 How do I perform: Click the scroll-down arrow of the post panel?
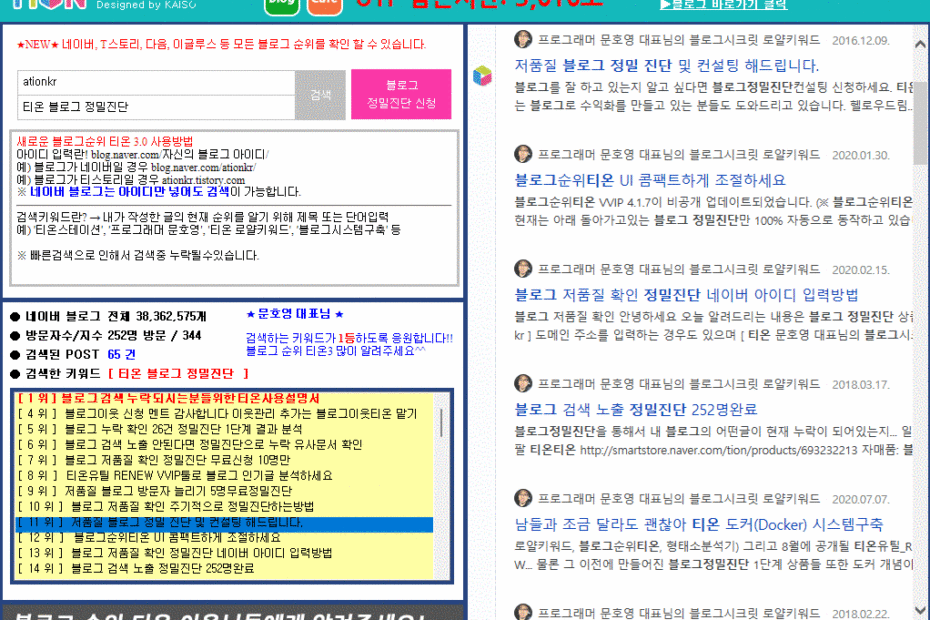[921, 609]
